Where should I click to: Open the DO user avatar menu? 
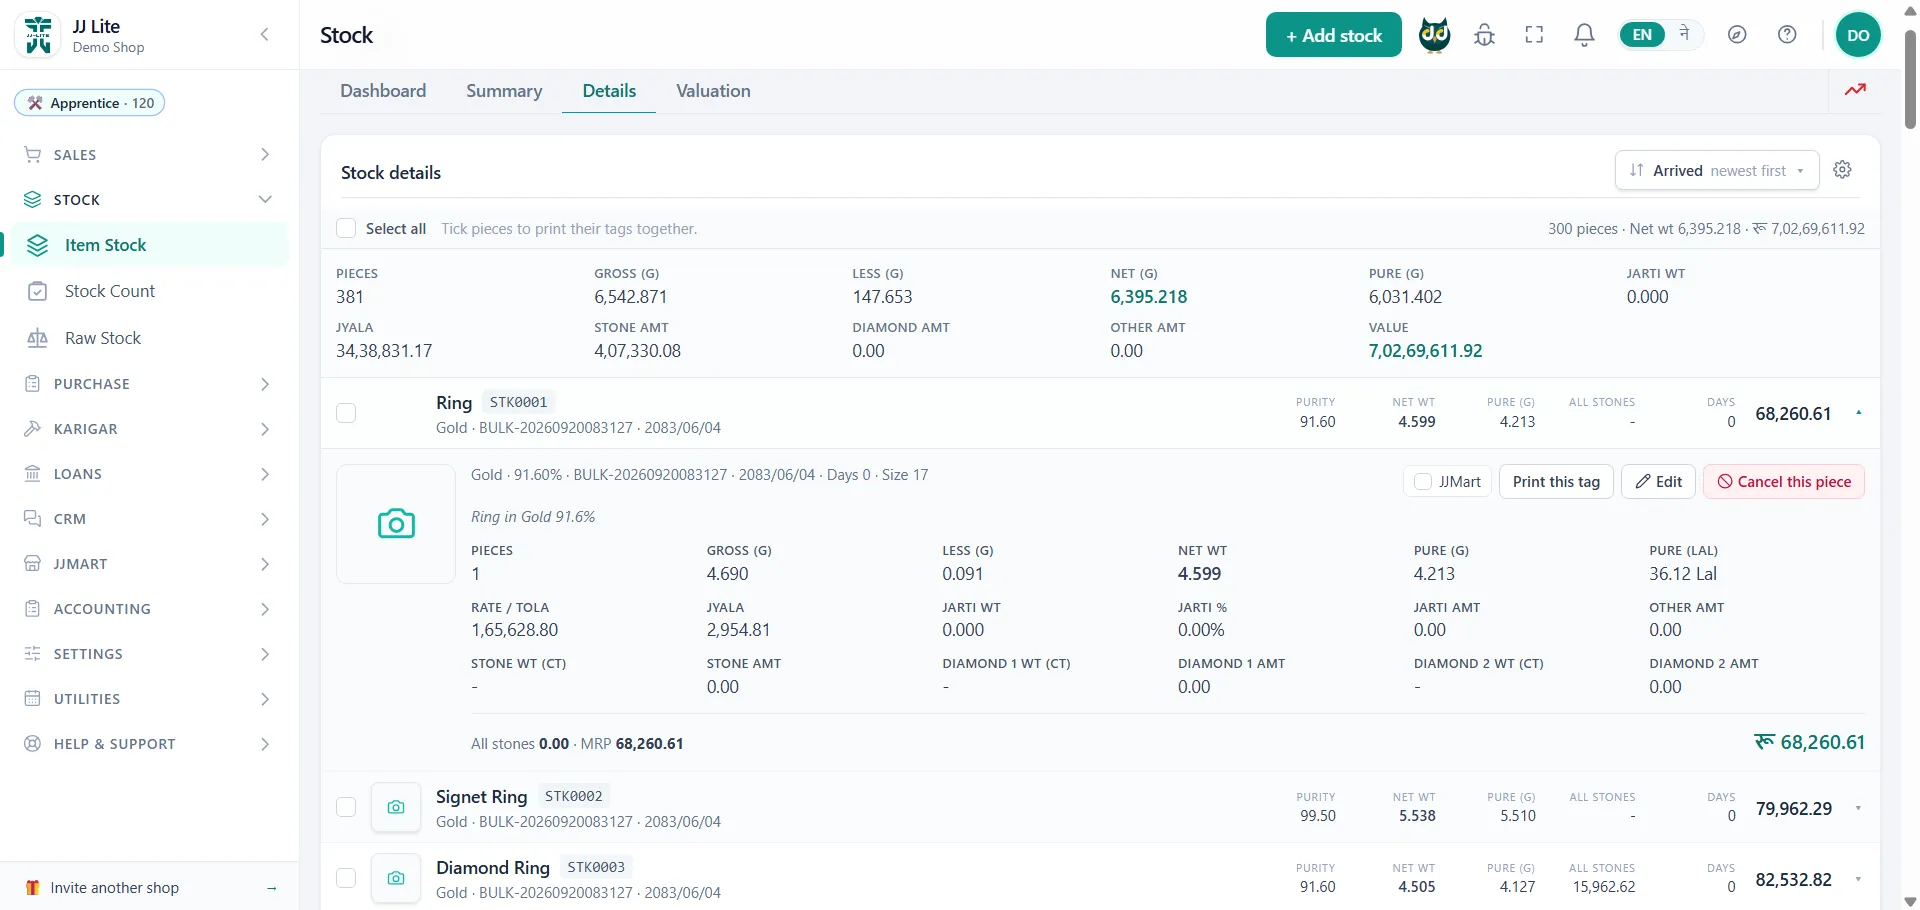[1858, 35]
